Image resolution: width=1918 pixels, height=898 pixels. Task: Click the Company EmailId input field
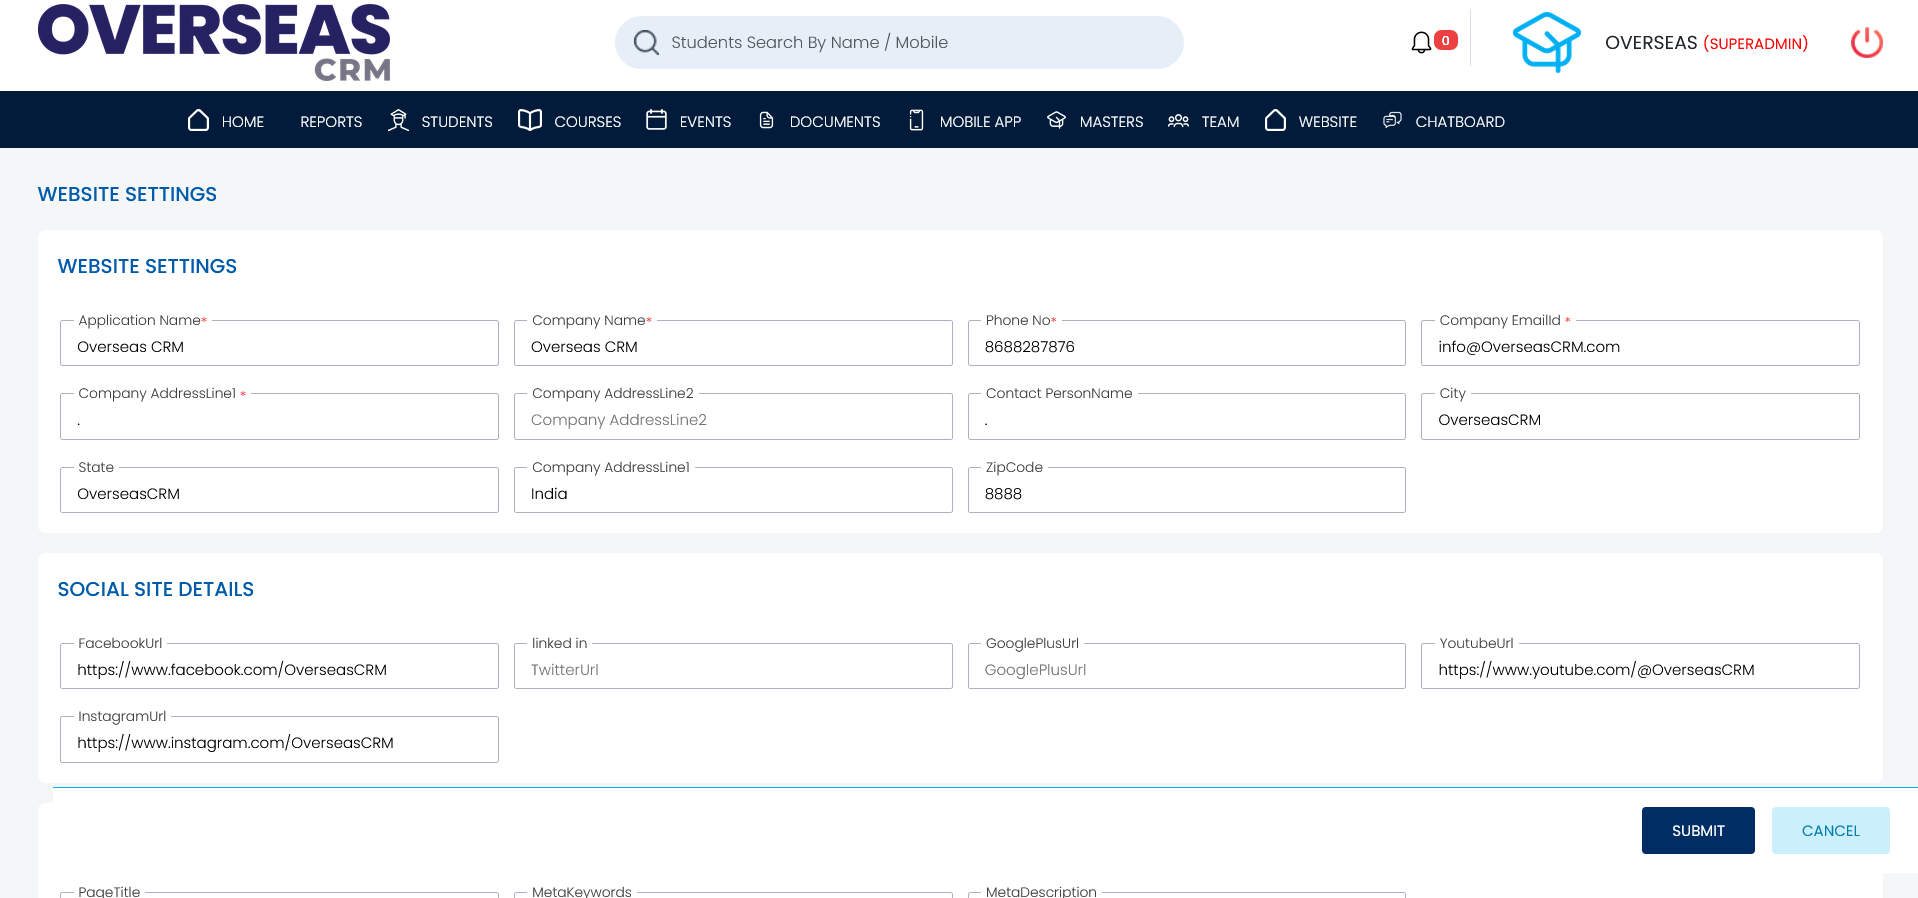(1639, 347)
